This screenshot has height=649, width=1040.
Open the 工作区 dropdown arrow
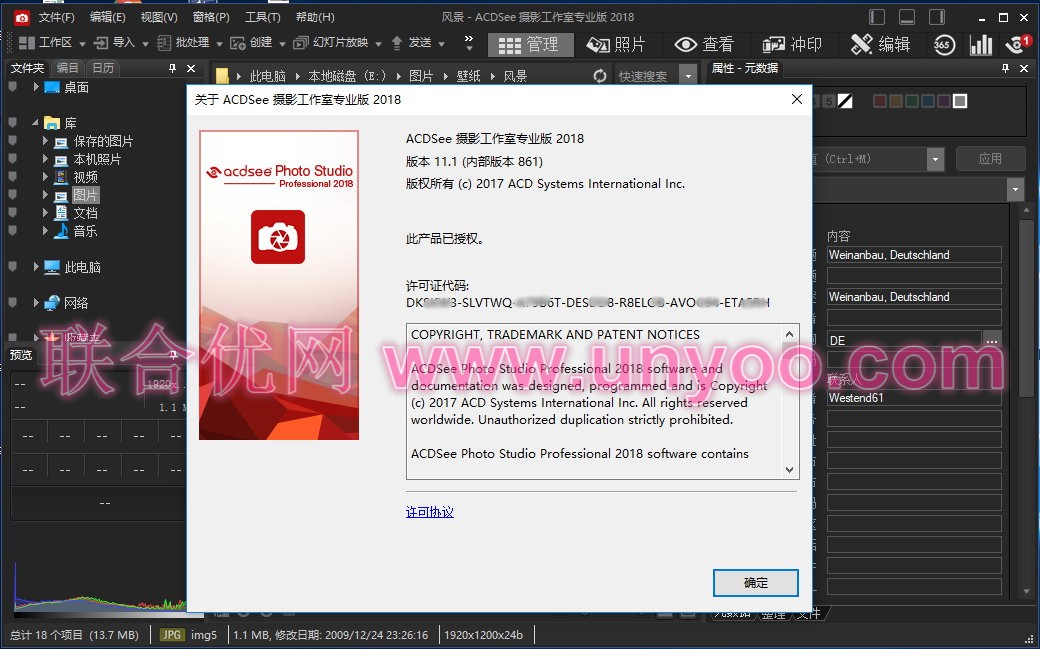coord(82,44)
